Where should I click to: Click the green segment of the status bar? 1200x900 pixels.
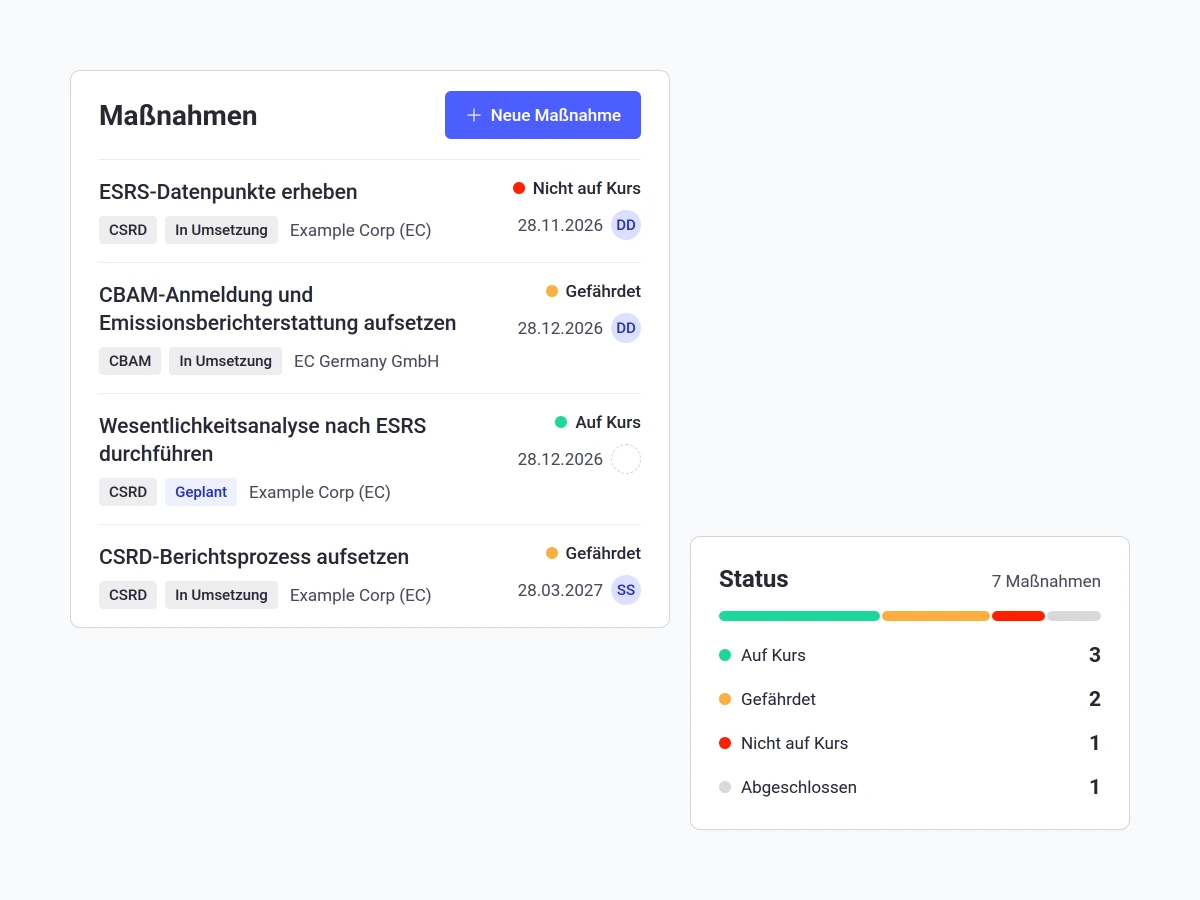799,616
